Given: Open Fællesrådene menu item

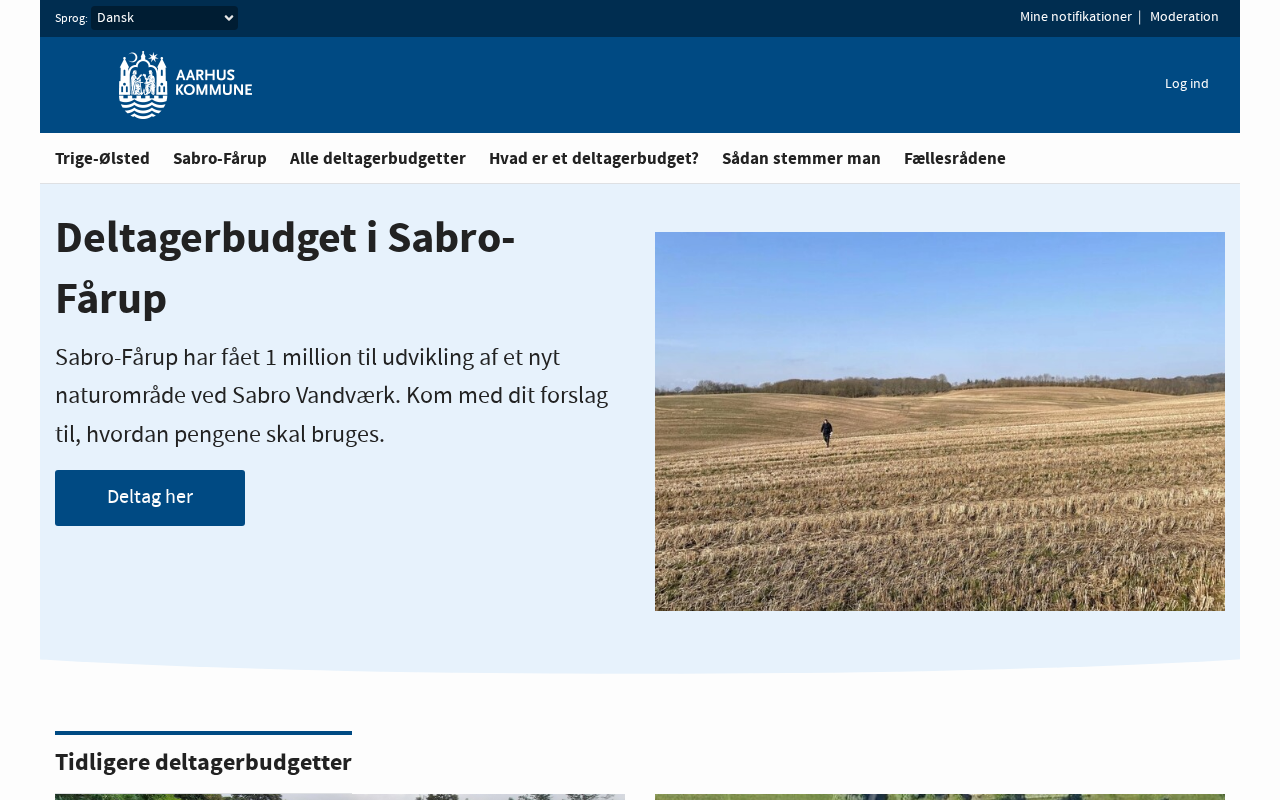Looking at the screenshot, I should tap(955, 158).
